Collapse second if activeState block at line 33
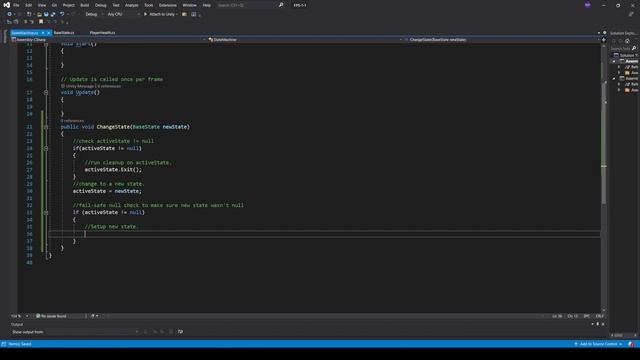The image size is (640, 360). [x=46, y=213]
